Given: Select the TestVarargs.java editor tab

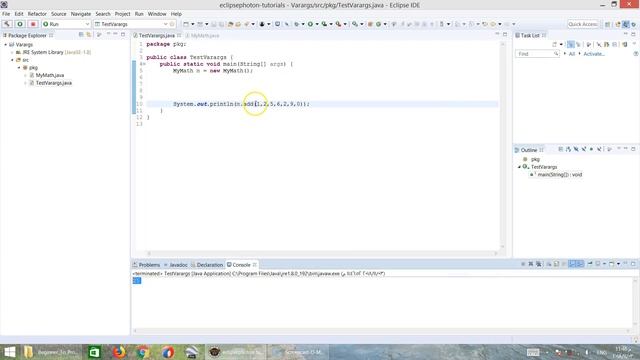Looking at the screenshot, I should [x=156, y=36].
